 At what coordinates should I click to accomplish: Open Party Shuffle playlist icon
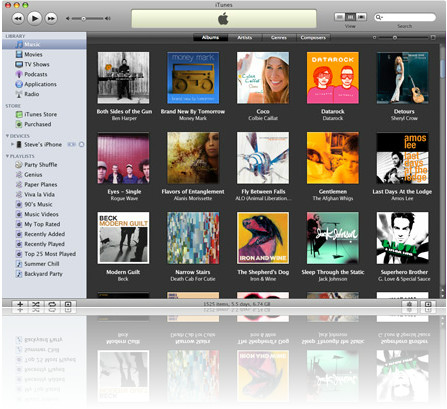(19, 165)
